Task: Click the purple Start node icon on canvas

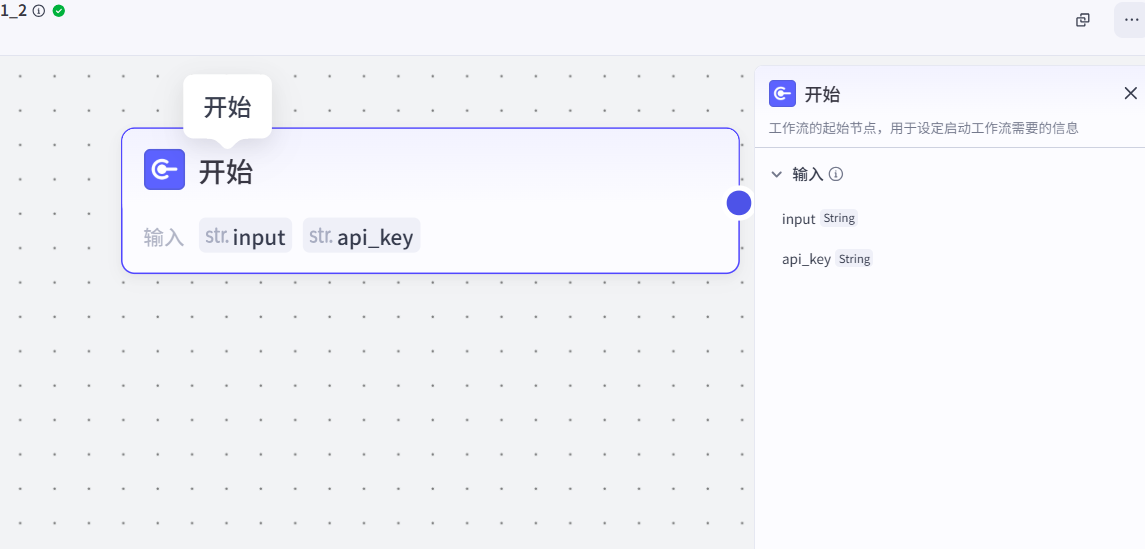Action: (165, 170)
